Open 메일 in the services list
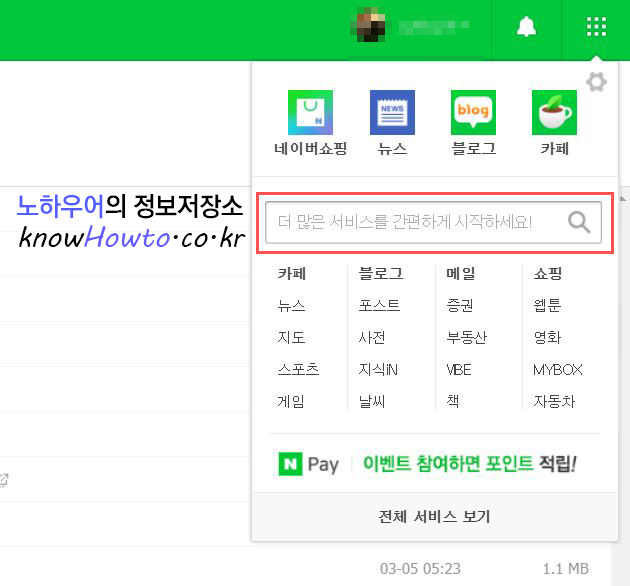The image size is (630, 586). pyautogui.click(x=461, y=274)
